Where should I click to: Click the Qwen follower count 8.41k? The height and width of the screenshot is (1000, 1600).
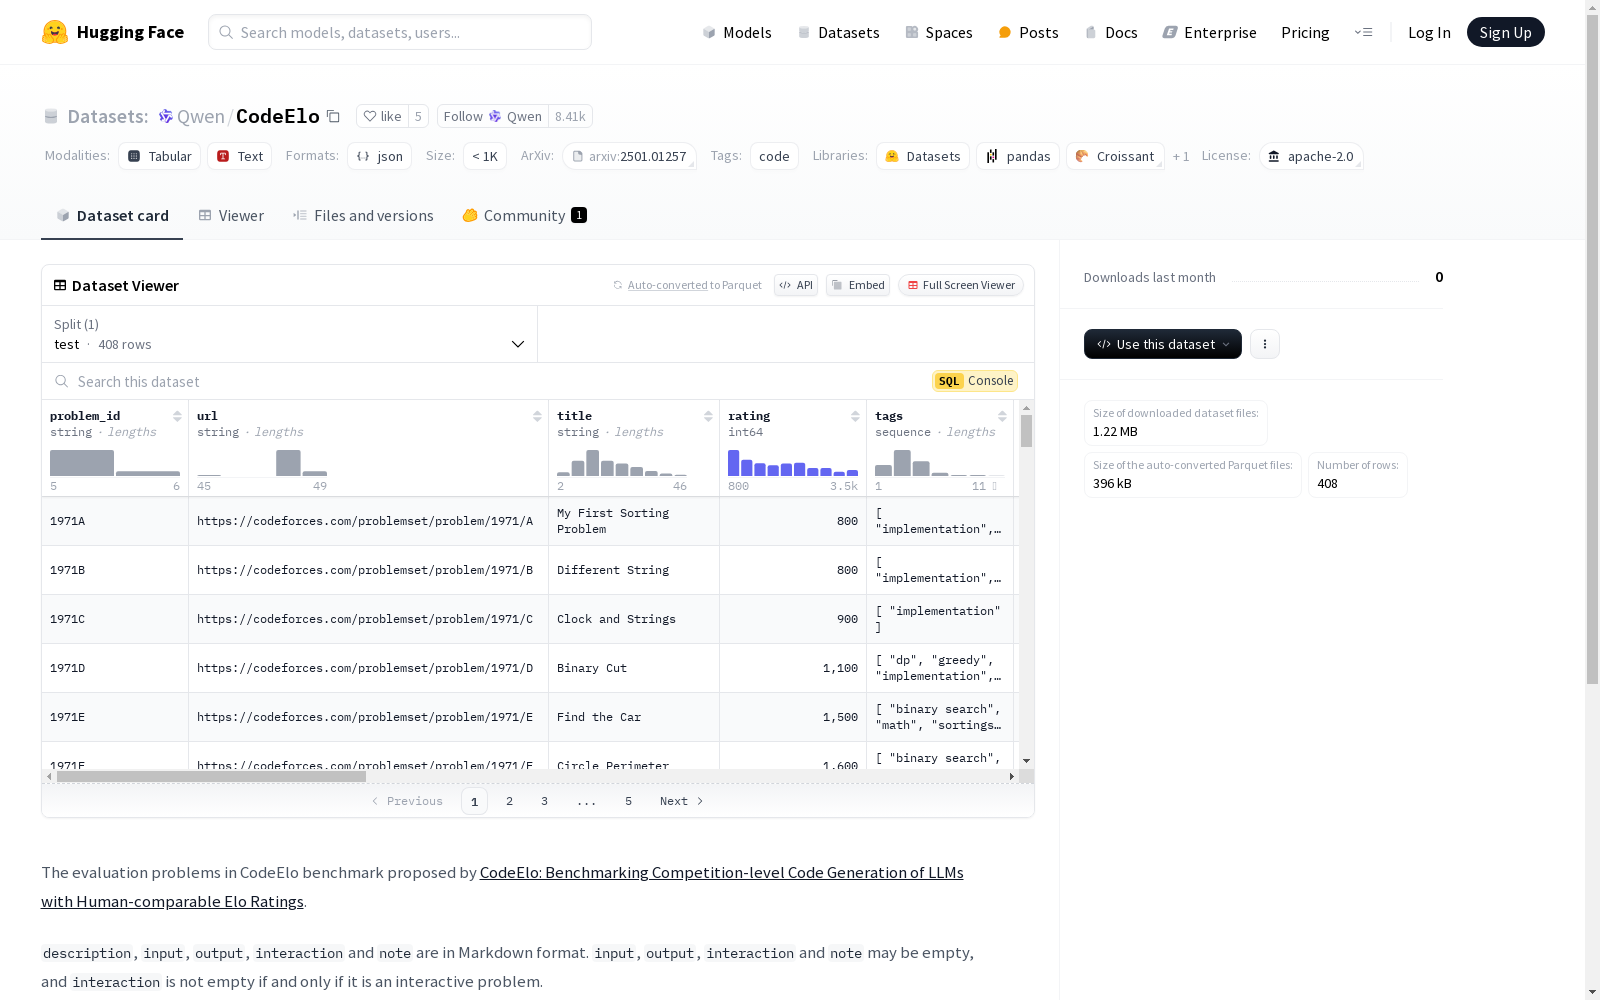(570, 116)
